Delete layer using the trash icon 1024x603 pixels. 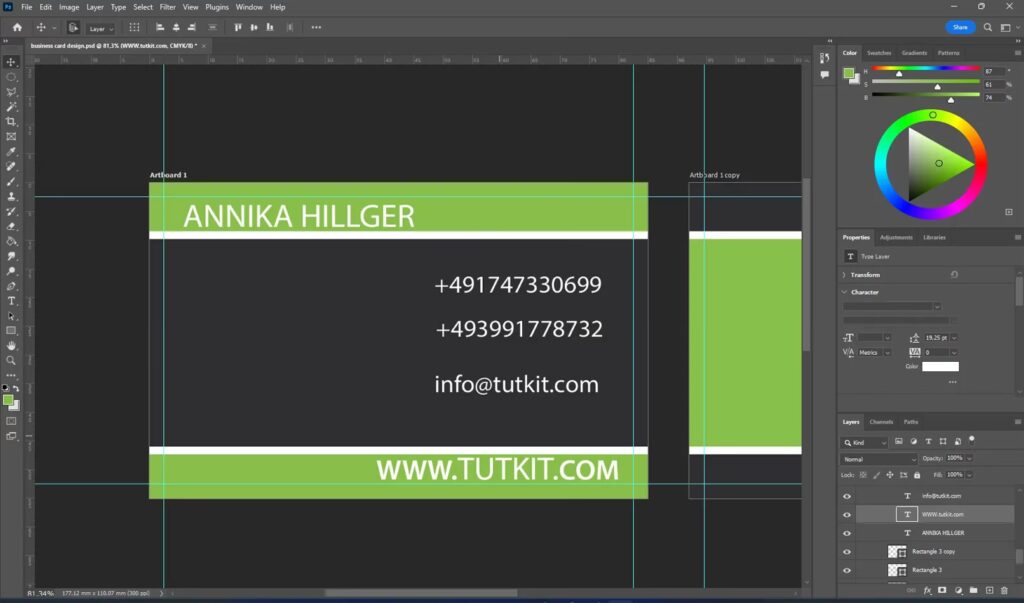[1005, 590]
